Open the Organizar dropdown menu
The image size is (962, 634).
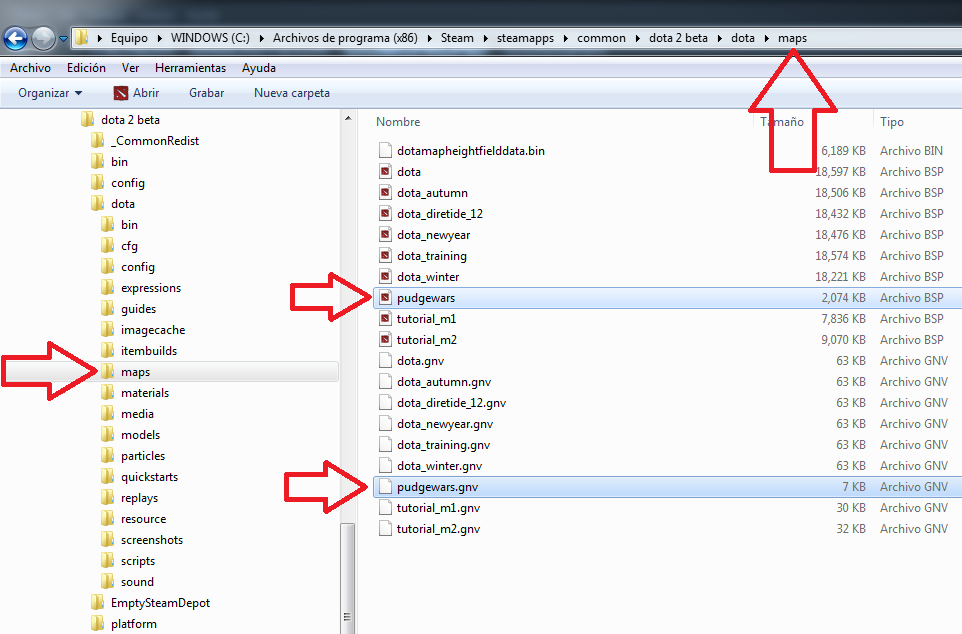point(50,93)
